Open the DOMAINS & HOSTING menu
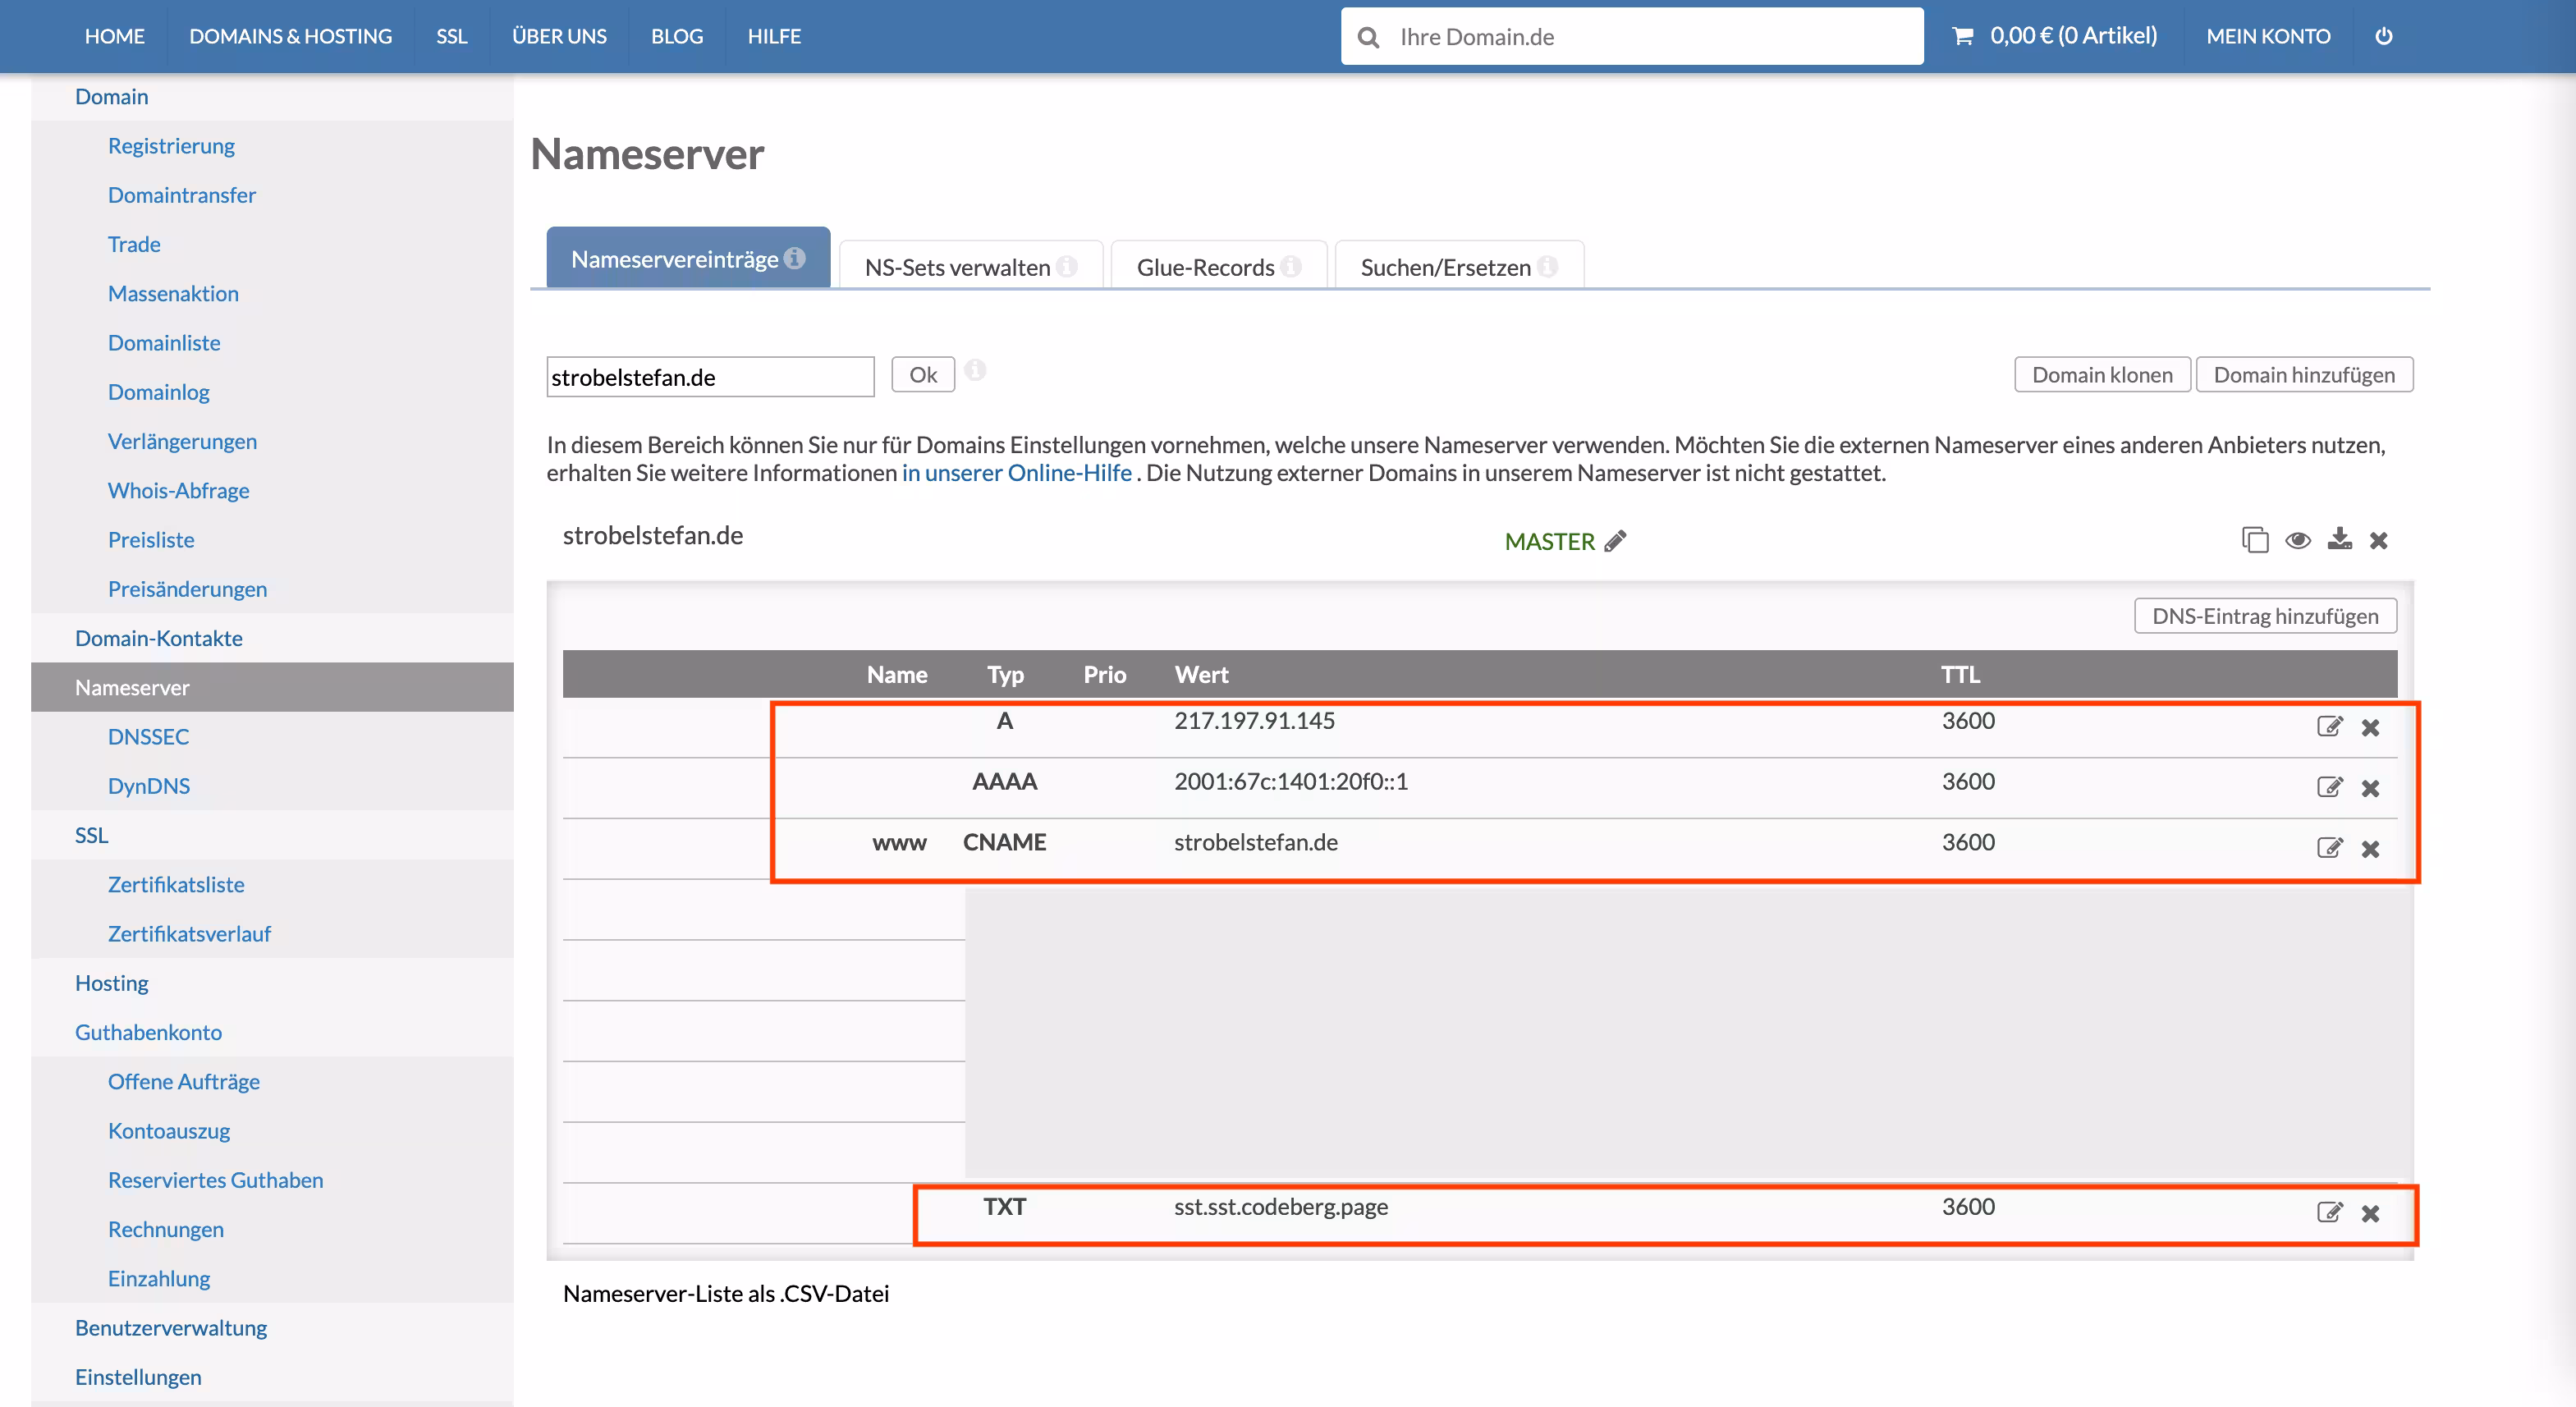 coord(290,37)
